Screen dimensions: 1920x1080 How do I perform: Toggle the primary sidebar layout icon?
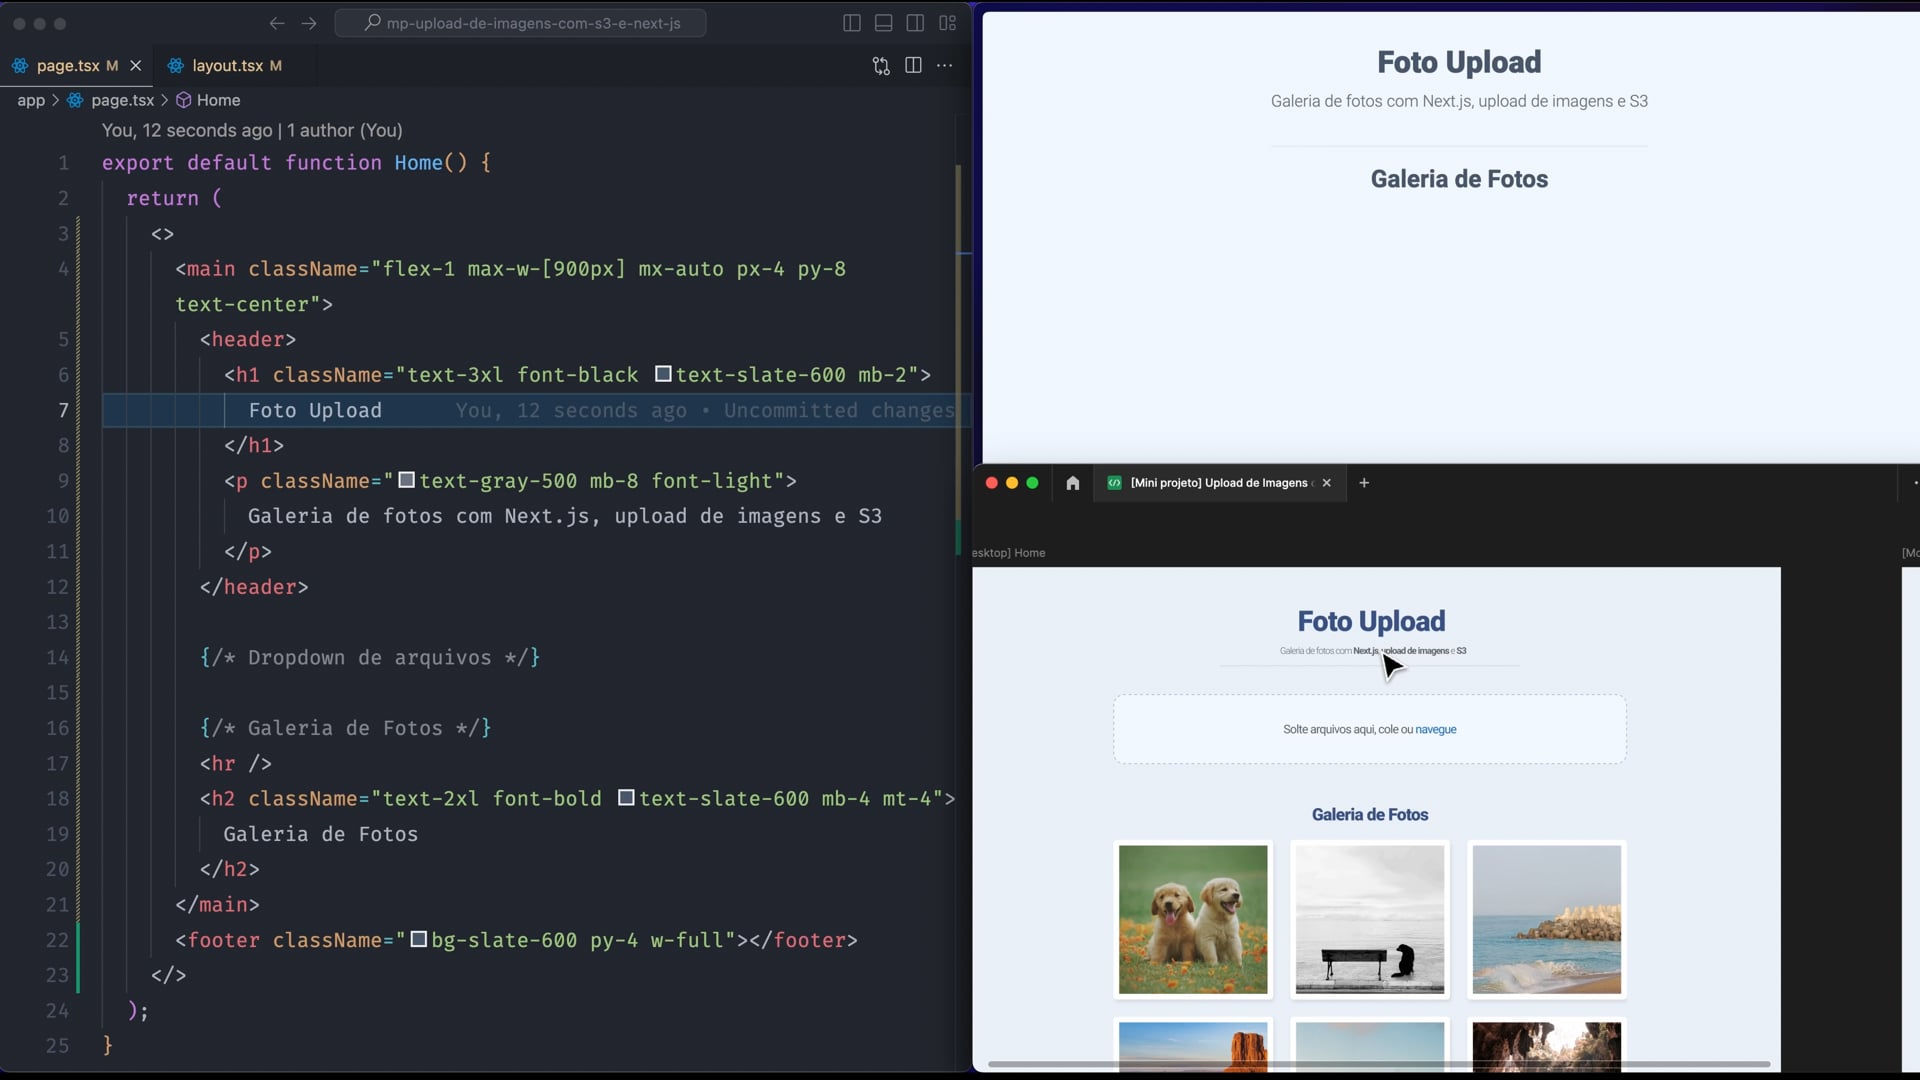[852, 23]
